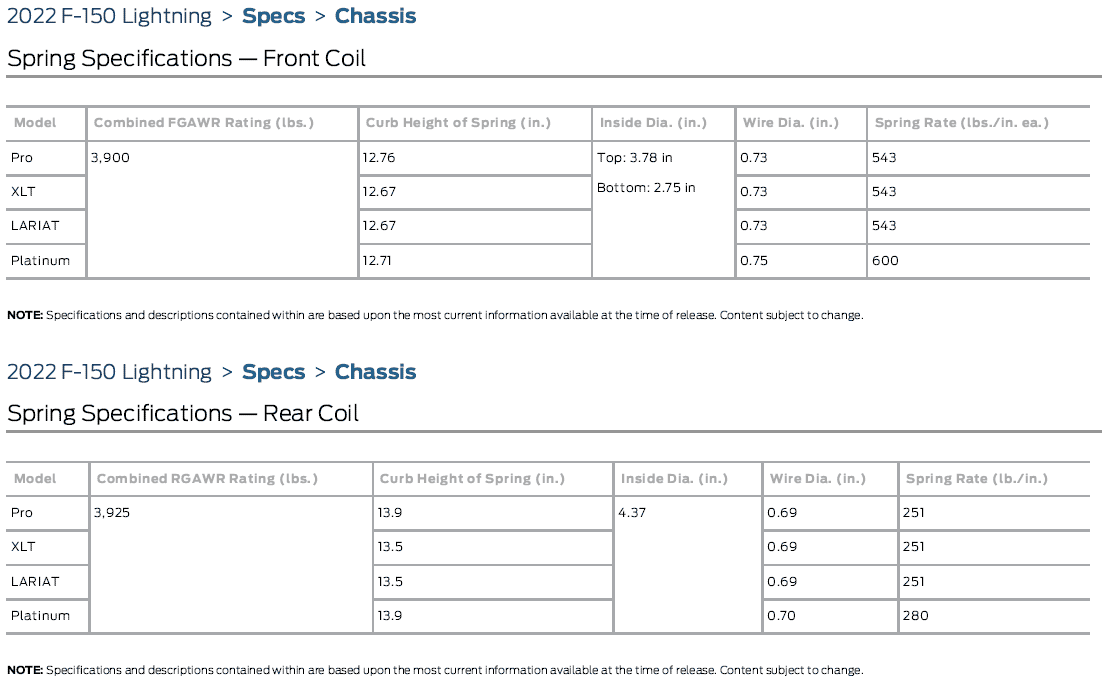The height and width of the screenshot is (691, 1116).
Task: Click the 3,900 FGAWR rating cell
Action: click(x=110, y=158)
